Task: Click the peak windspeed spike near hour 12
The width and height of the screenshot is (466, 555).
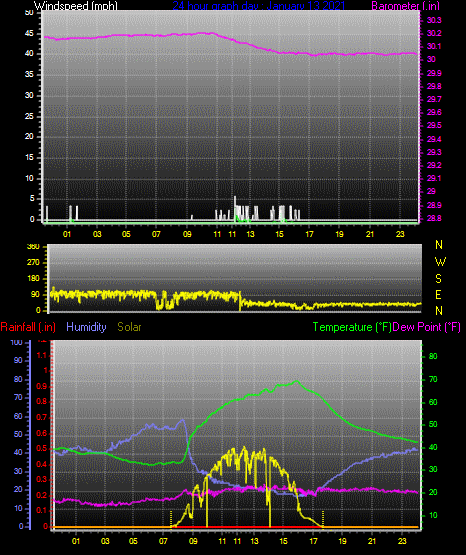Action: click(x=235, y=208)
